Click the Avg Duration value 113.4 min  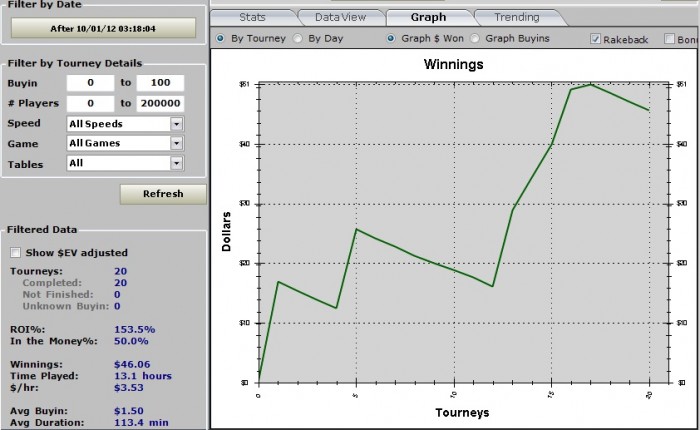[x=142, y=422]
